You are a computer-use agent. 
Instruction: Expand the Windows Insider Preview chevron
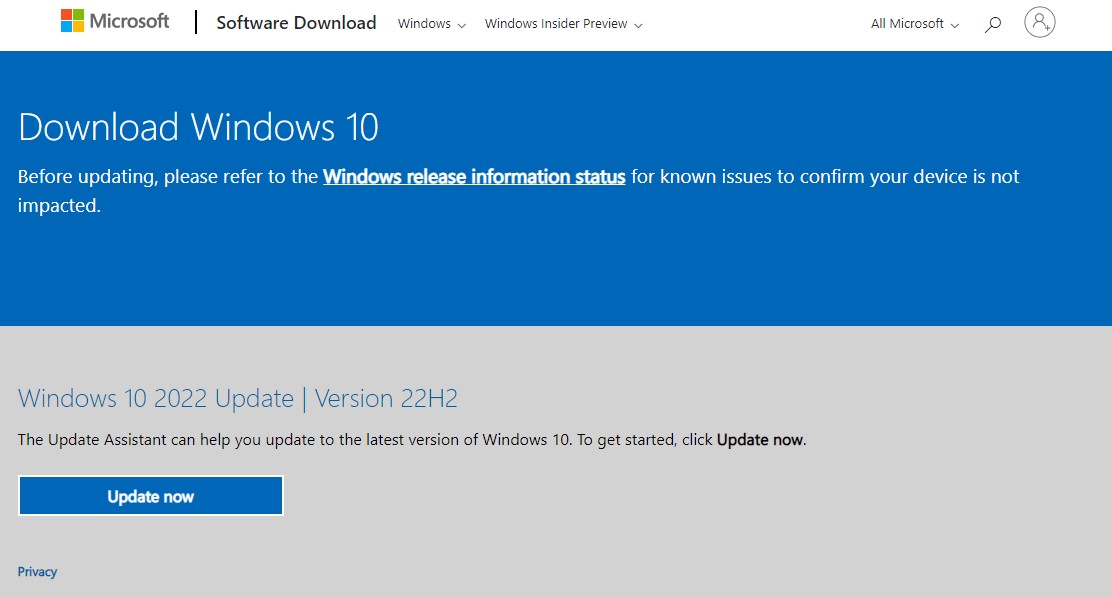640,24
